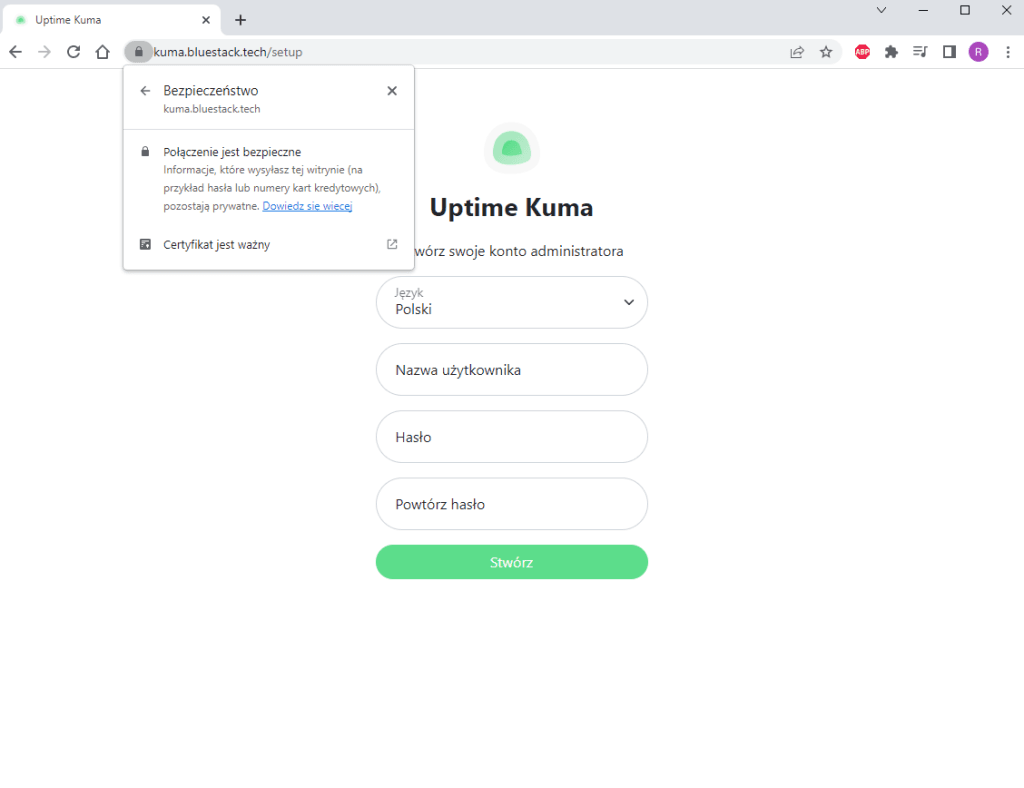
Task: Click 'Certyfikat jest ważny' entry
Action: (268, 245)
